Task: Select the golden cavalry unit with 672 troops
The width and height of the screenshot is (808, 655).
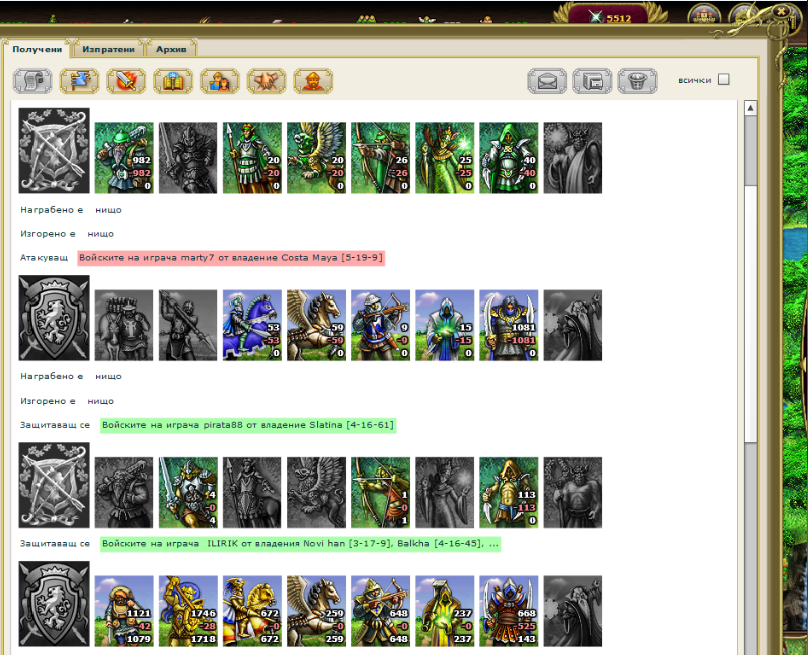Action: coord(252,611)
